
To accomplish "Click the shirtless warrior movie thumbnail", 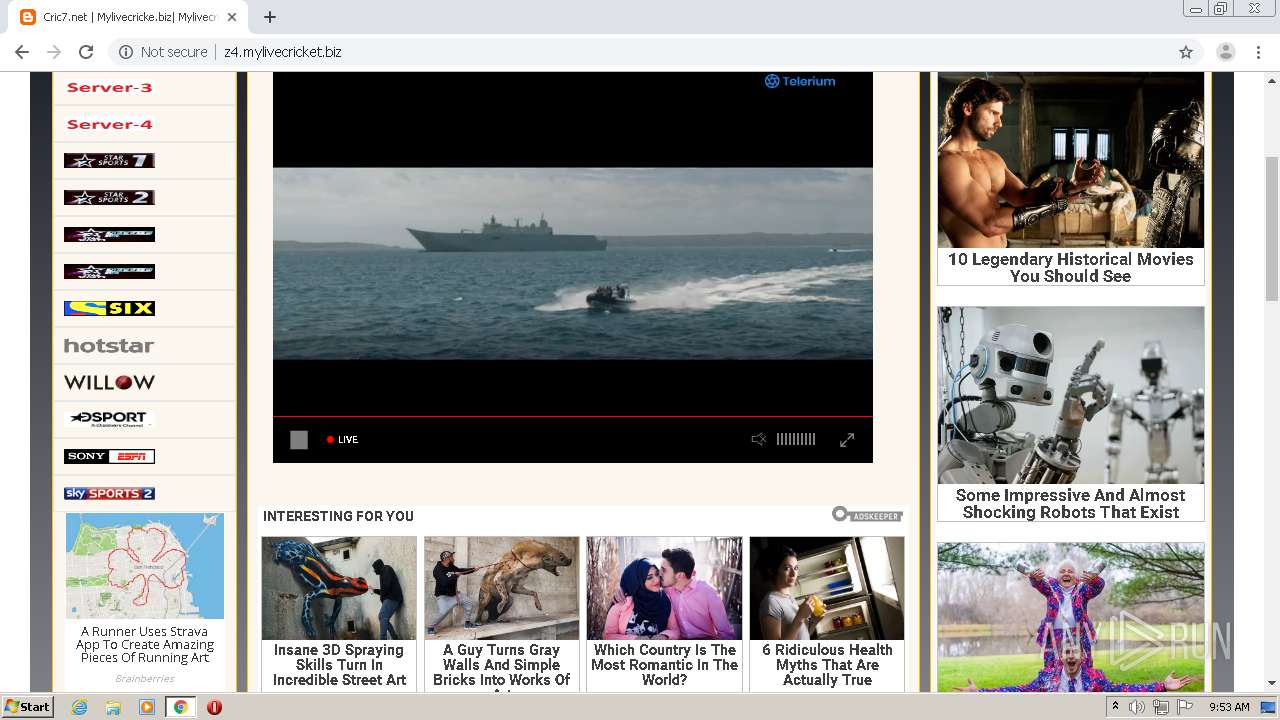I will coord(1071,160).
